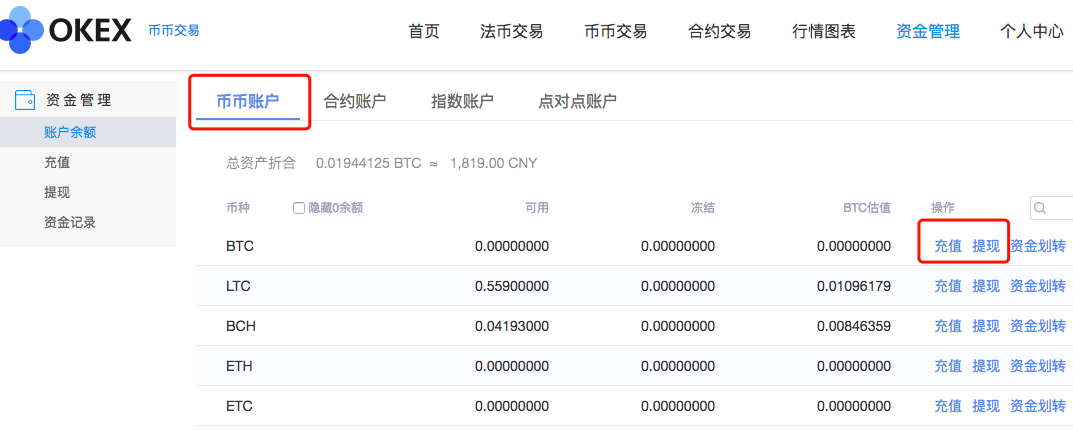The width and height of the screenshot is (1073, 430).
Task: Click 充值 in the BTC row
Action: [x=948, y=246]
